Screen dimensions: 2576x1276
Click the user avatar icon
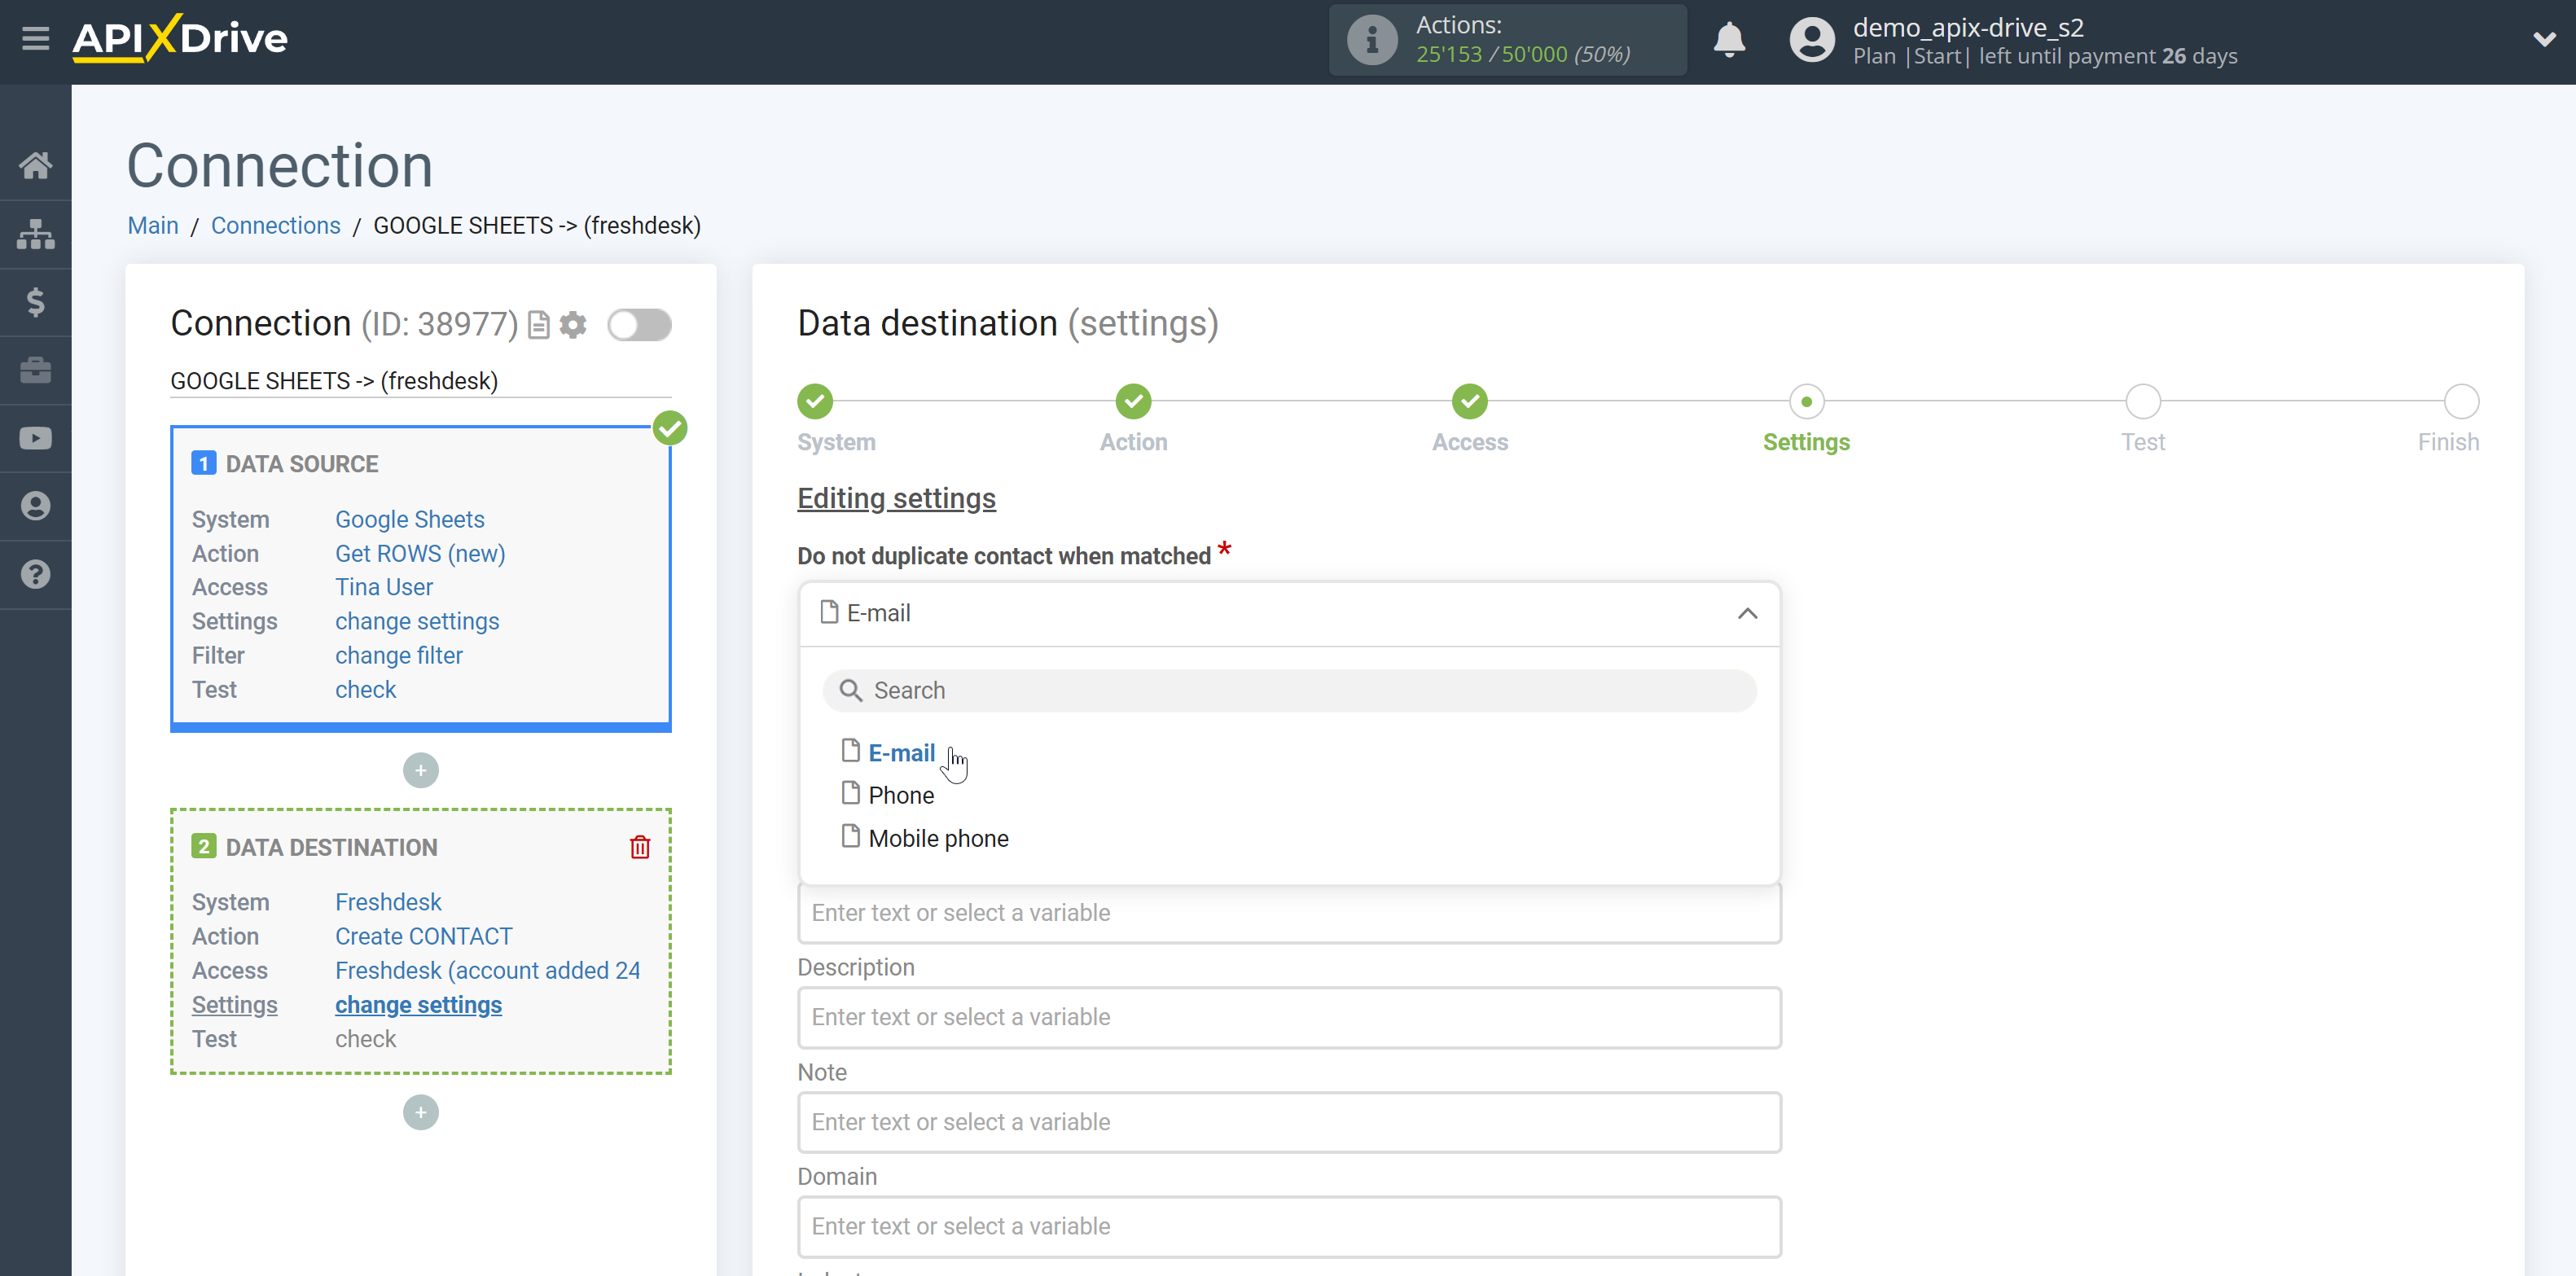(1811, 40)
